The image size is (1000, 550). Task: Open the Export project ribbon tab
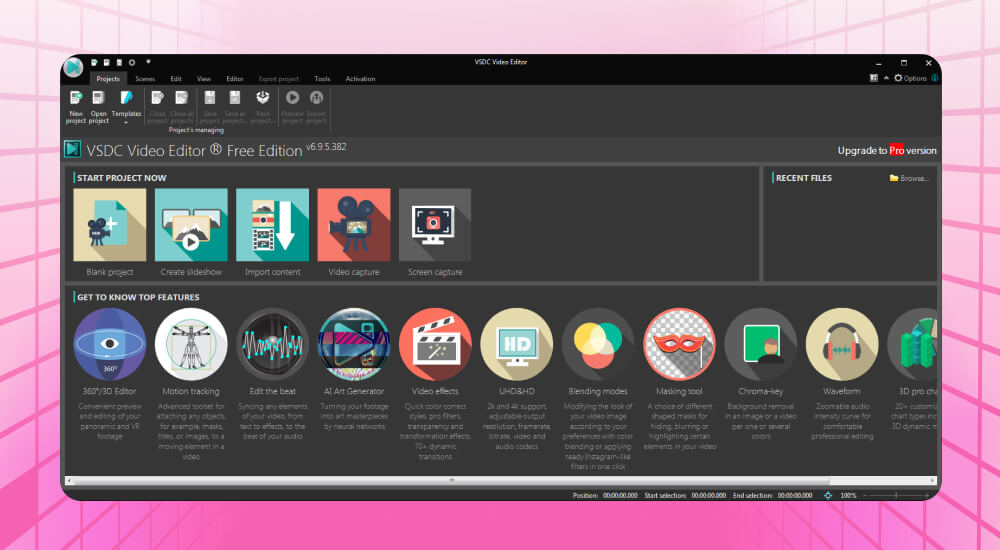[279, 79]
